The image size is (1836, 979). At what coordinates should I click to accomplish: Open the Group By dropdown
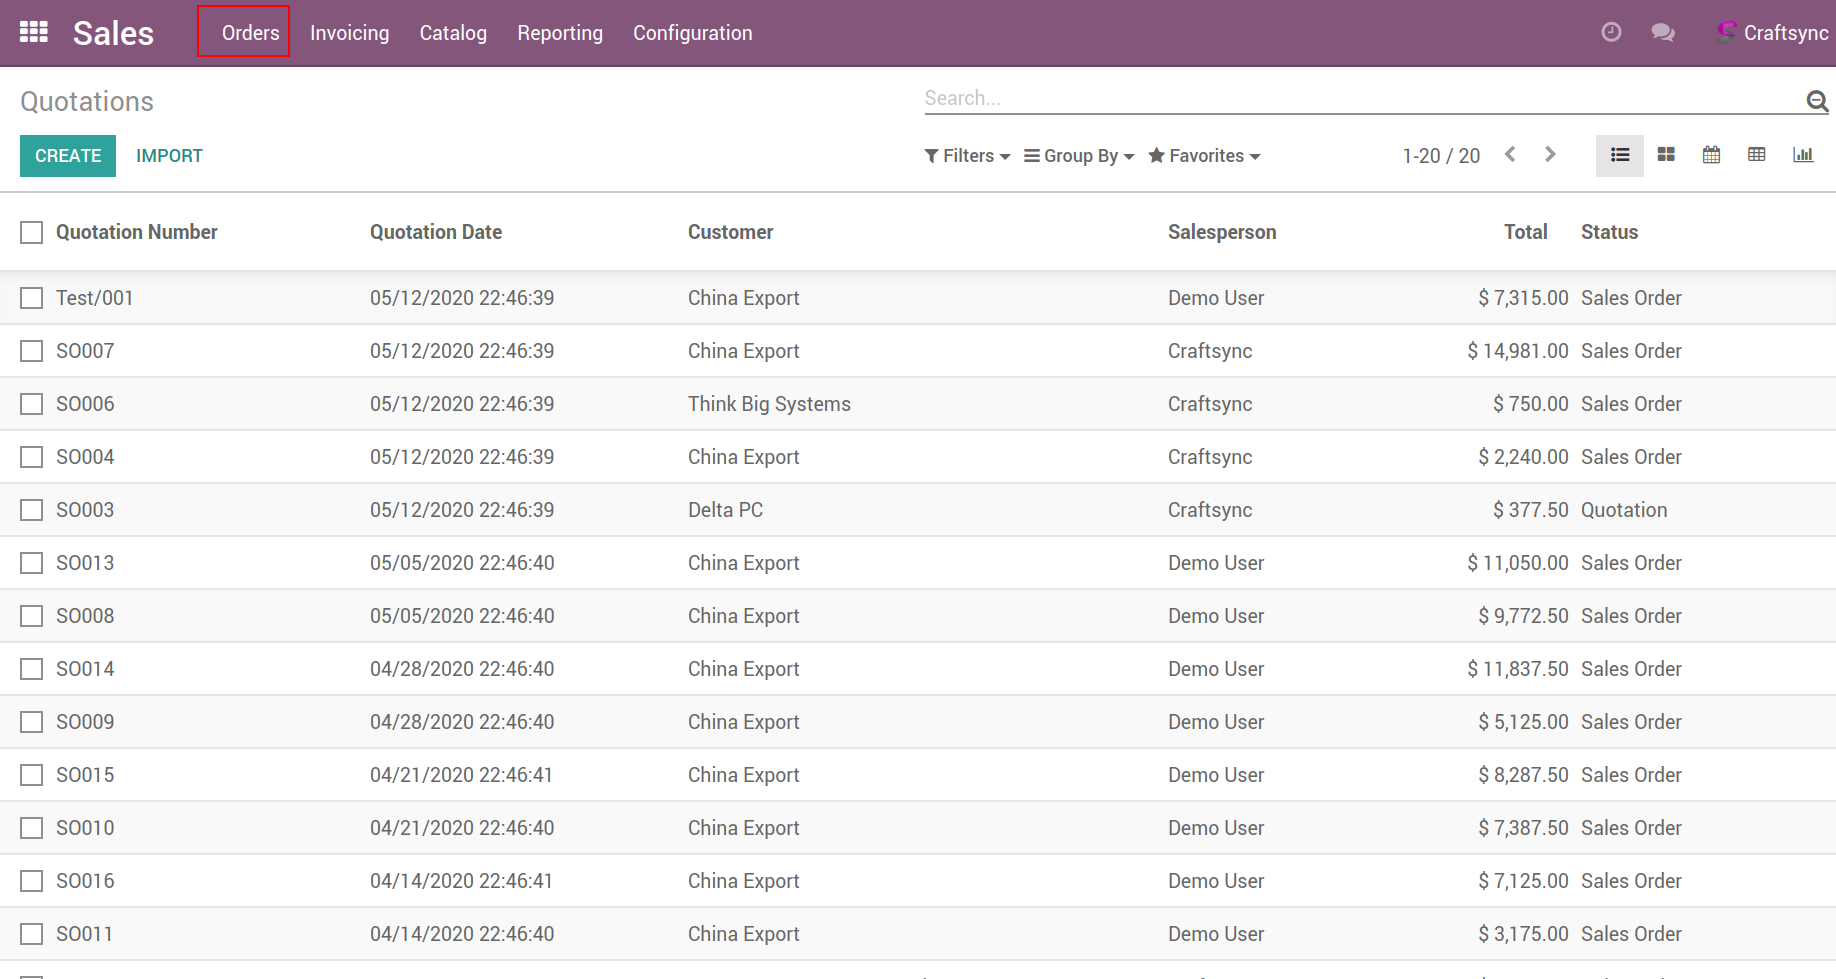(x=1079, y=156)
